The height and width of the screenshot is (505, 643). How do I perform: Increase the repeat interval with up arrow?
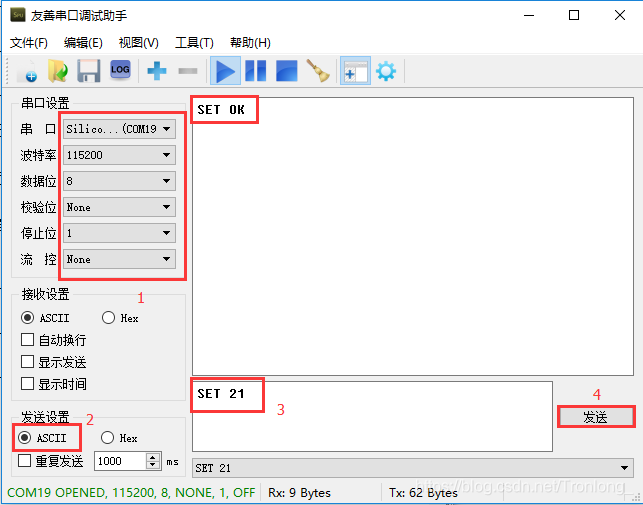[x=153, y=457]
